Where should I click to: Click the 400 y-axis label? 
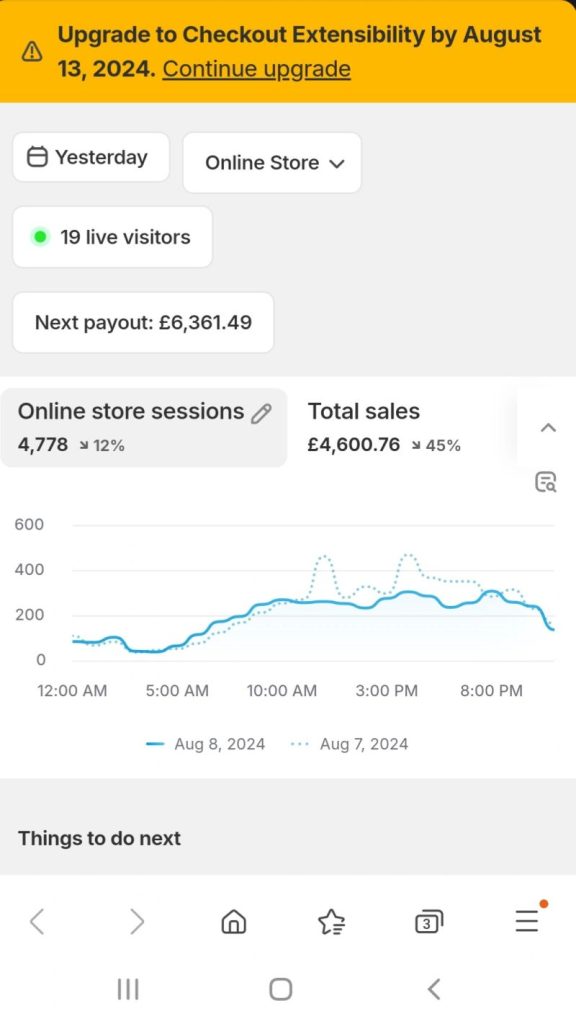tap(29, 570)
